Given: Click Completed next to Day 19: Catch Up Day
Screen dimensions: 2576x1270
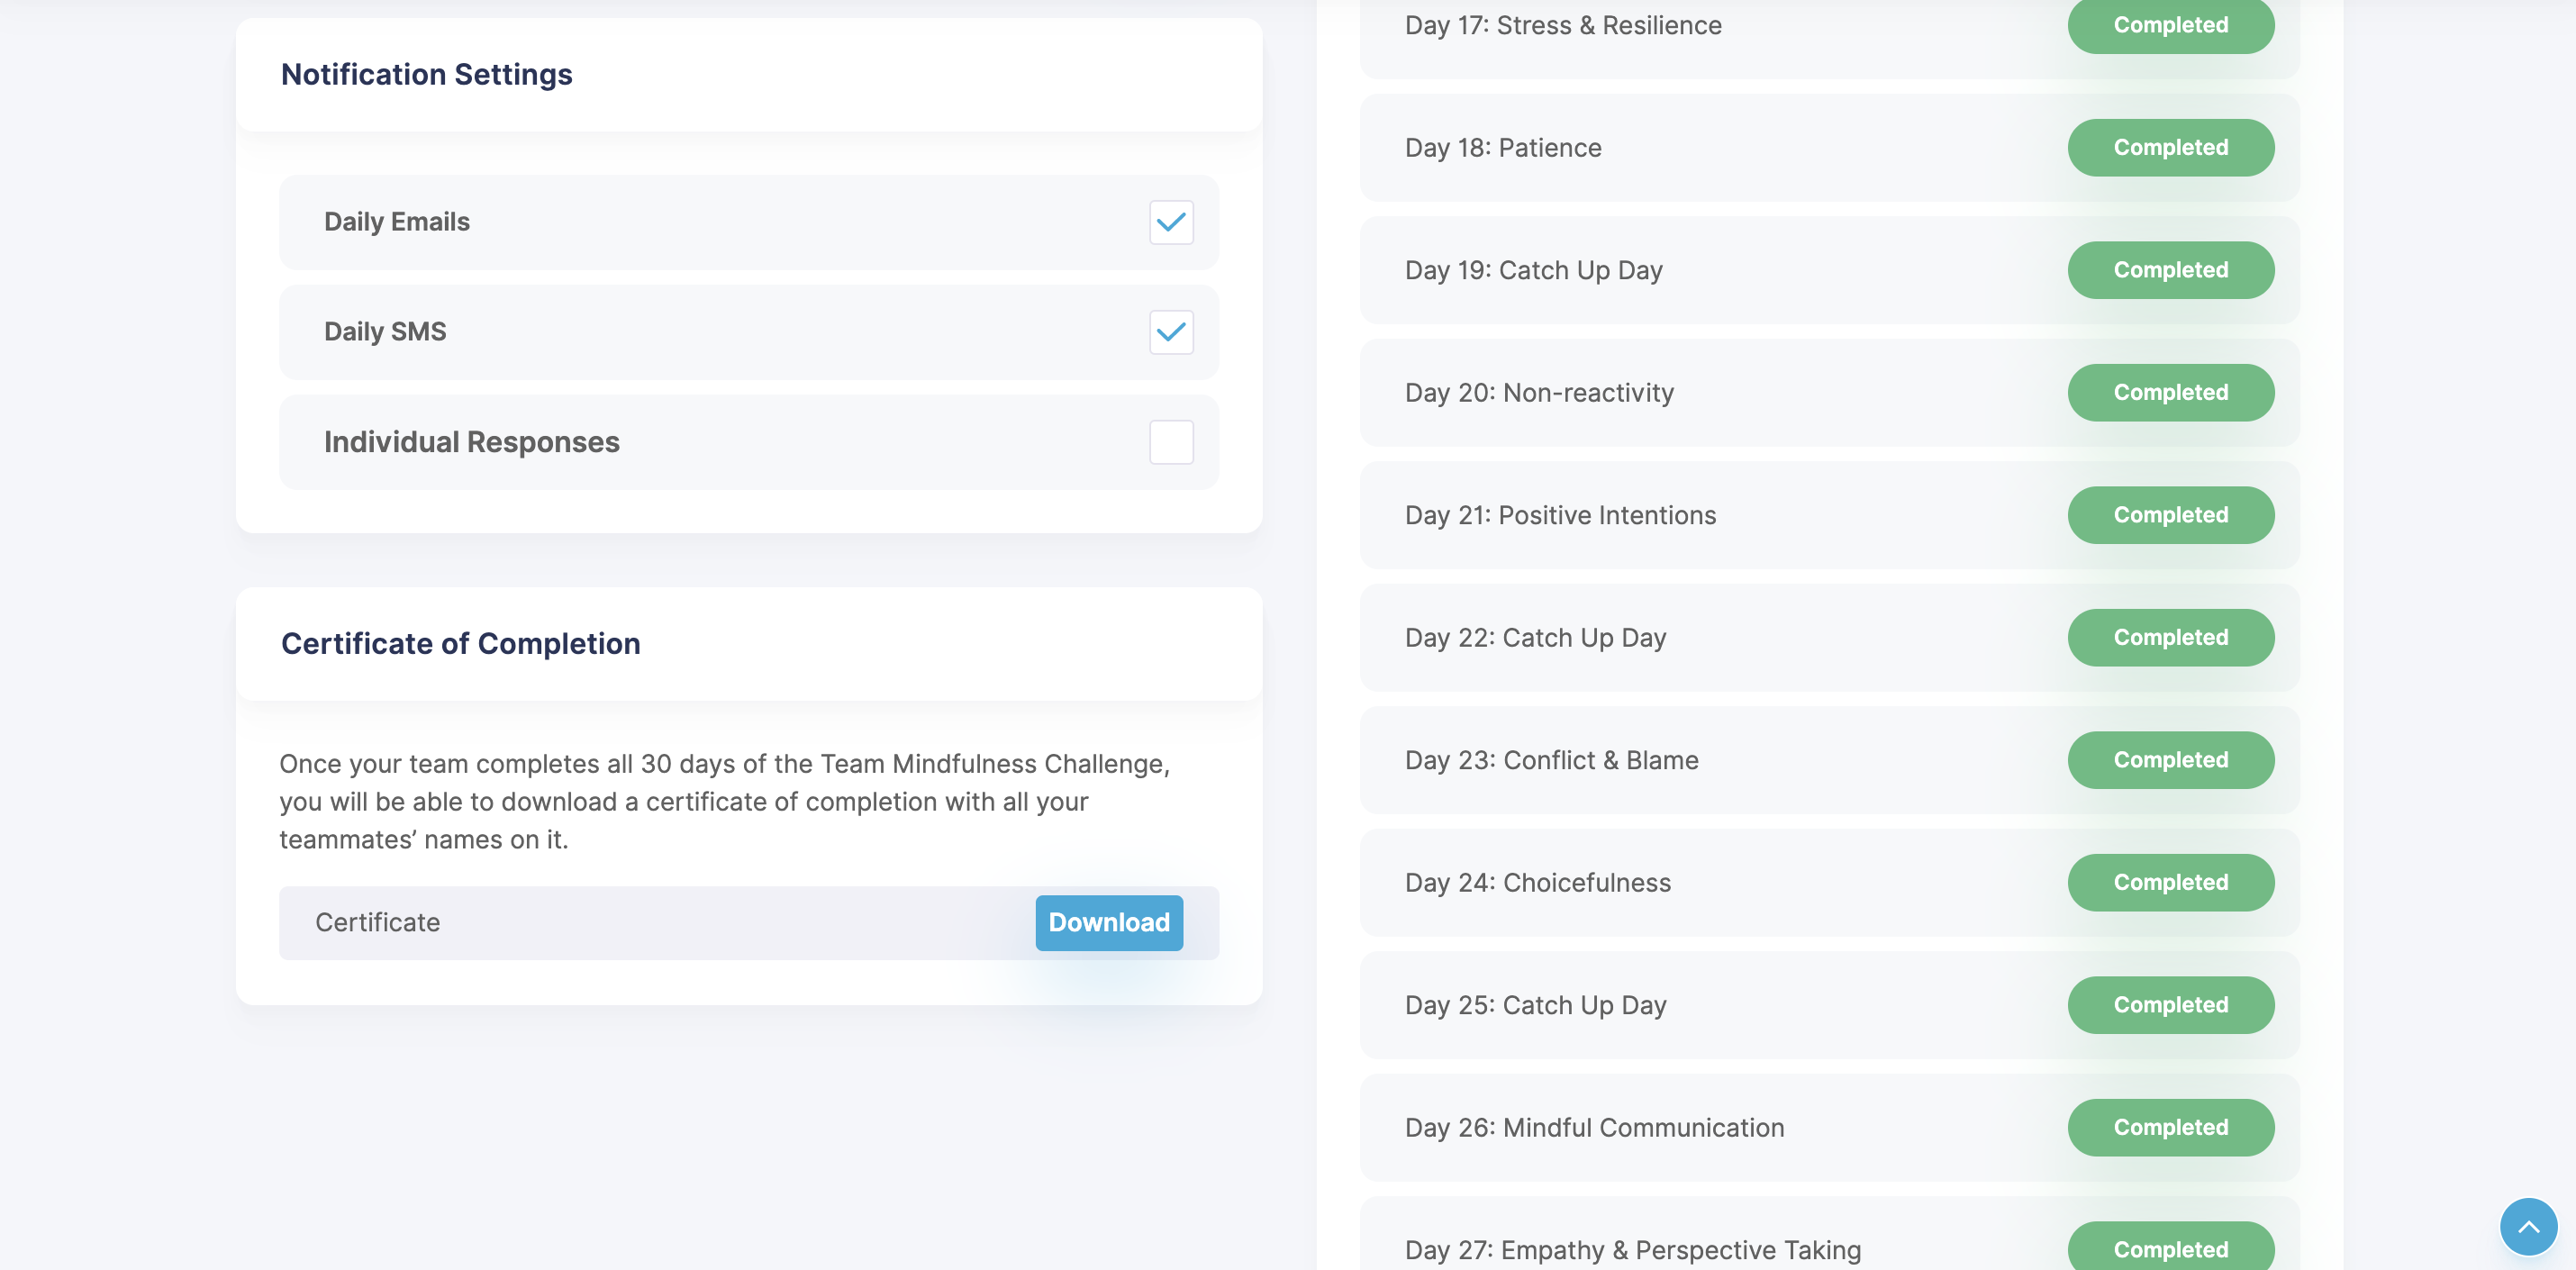Looking at the screenshot, I should (x=2170, y=269).
